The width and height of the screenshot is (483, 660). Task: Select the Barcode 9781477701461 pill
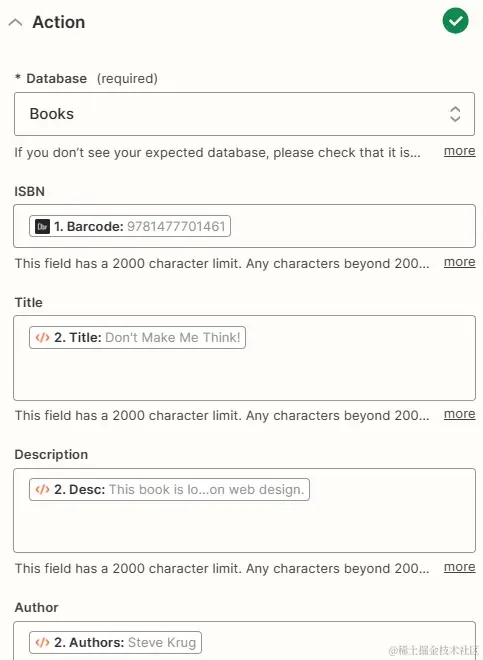point(130,226)
